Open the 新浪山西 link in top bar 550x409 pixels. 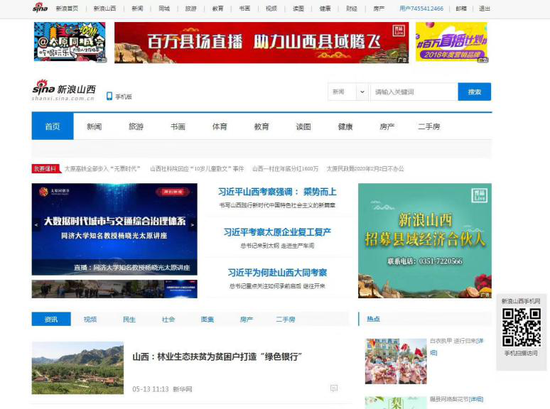point(105,8)
